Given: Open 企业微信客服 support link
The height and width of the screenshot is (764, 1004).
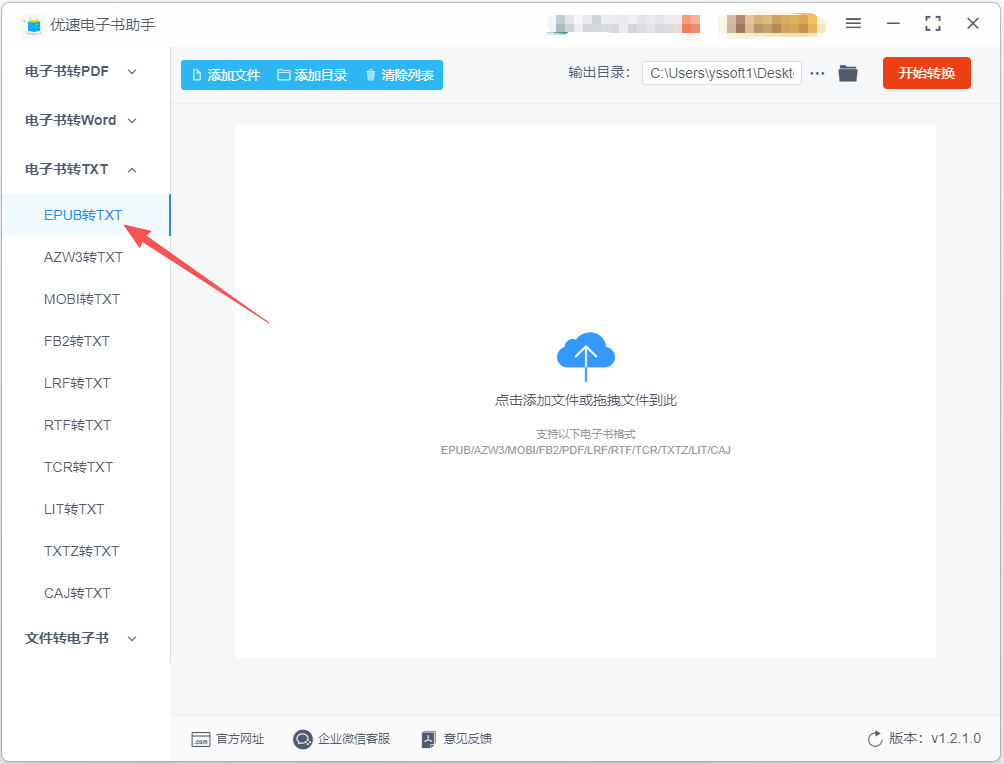Looking at the screenshot, I should (x=353, y=739).
